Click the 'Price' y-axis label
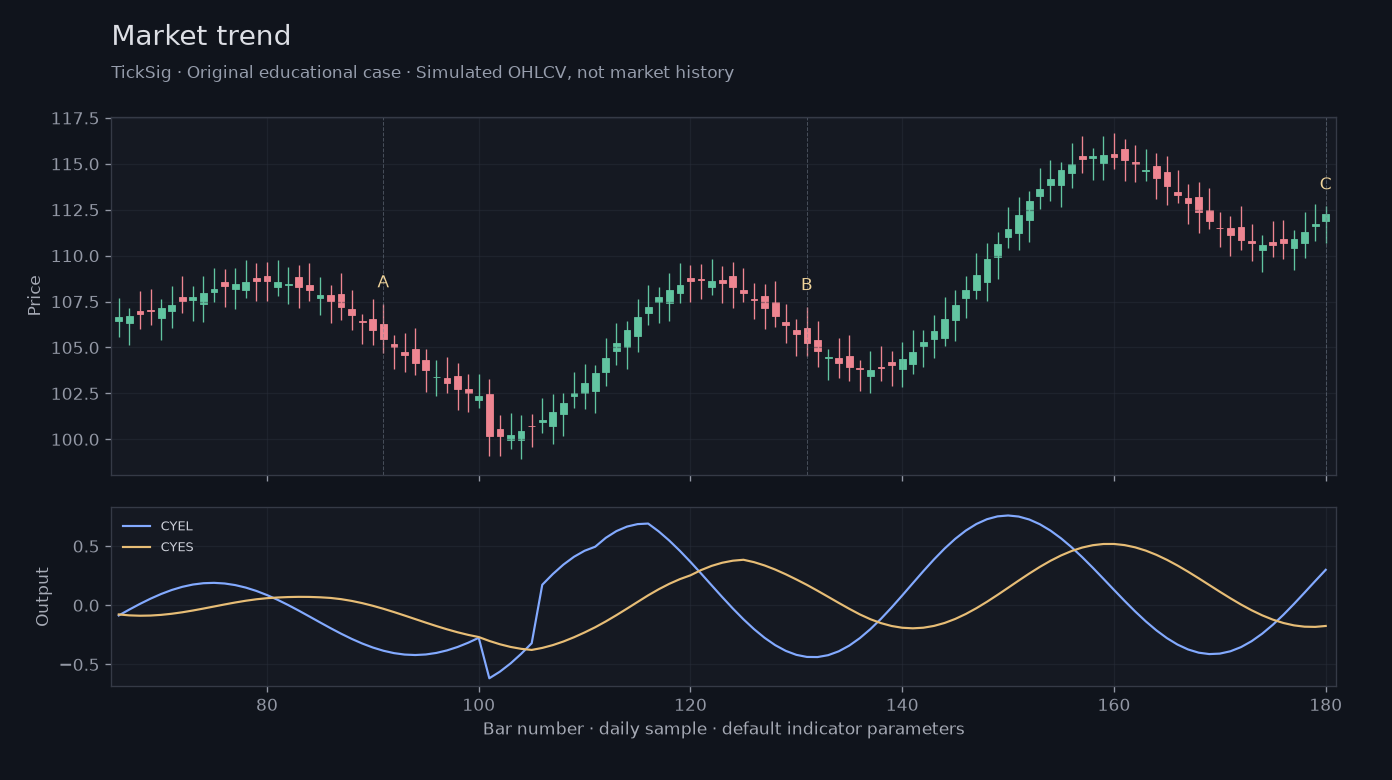The height and width of the screenshot is (780, 1392). tap(35, 296)
